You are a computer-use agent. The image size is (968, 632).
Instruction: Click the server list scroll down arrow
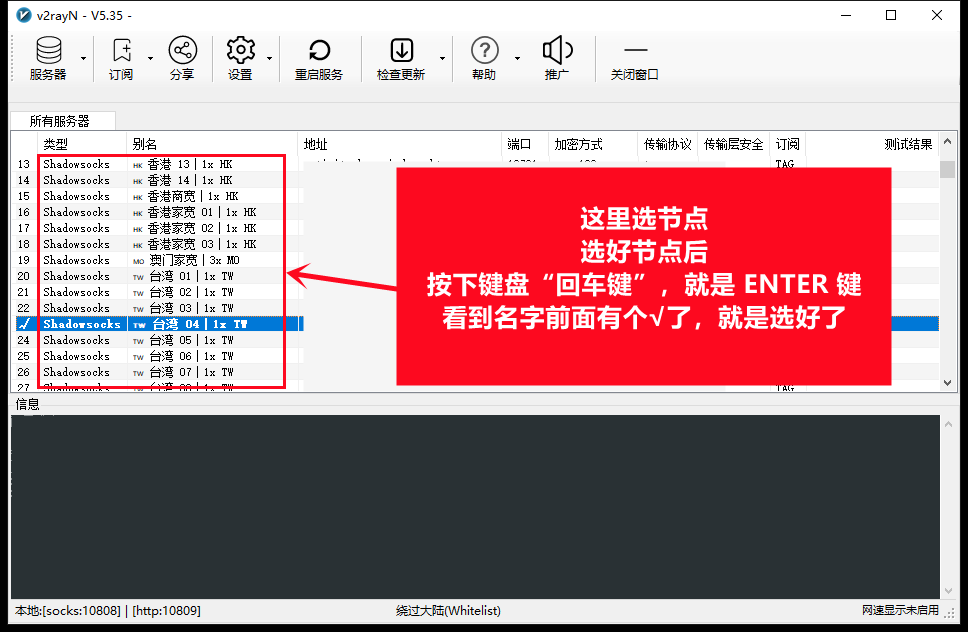(x=948, y=383)
